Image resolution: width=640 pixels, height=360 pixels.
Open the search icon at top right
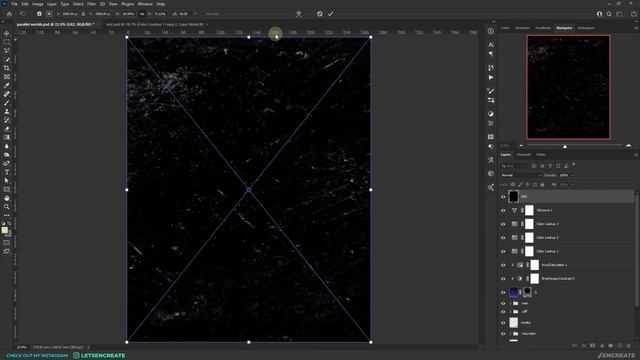pyautogui.click(x=609, y=14)
